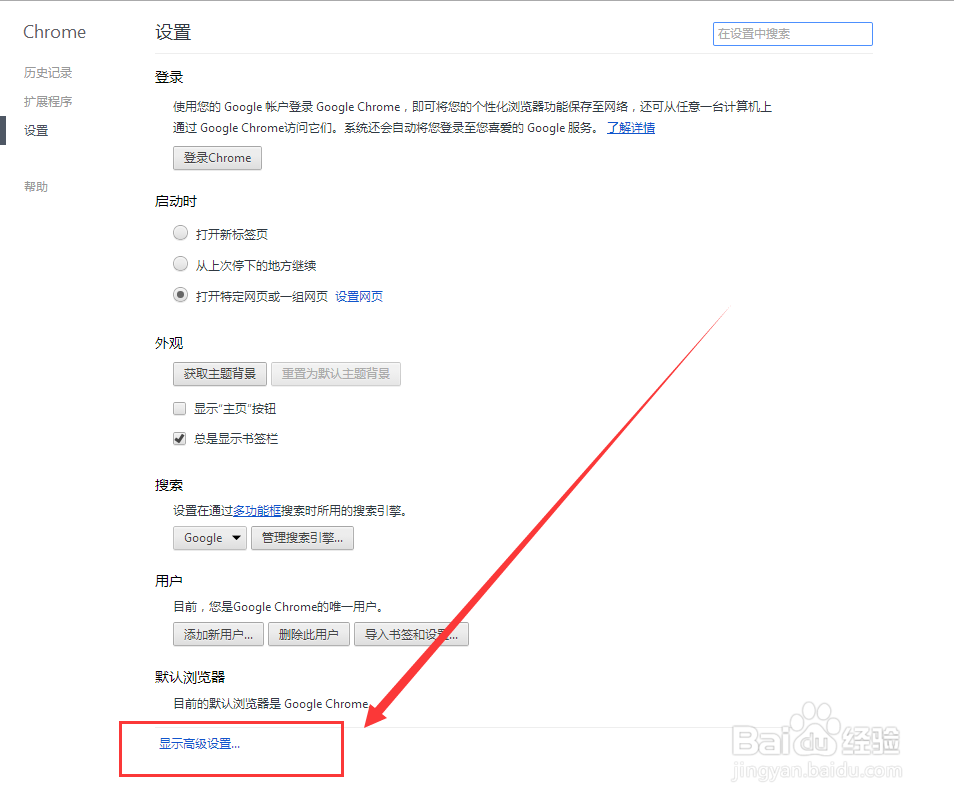This screenshot has width=954, height=804.
Task: Open the Google search engine dropdown
Action: click(x=209, y=537)
